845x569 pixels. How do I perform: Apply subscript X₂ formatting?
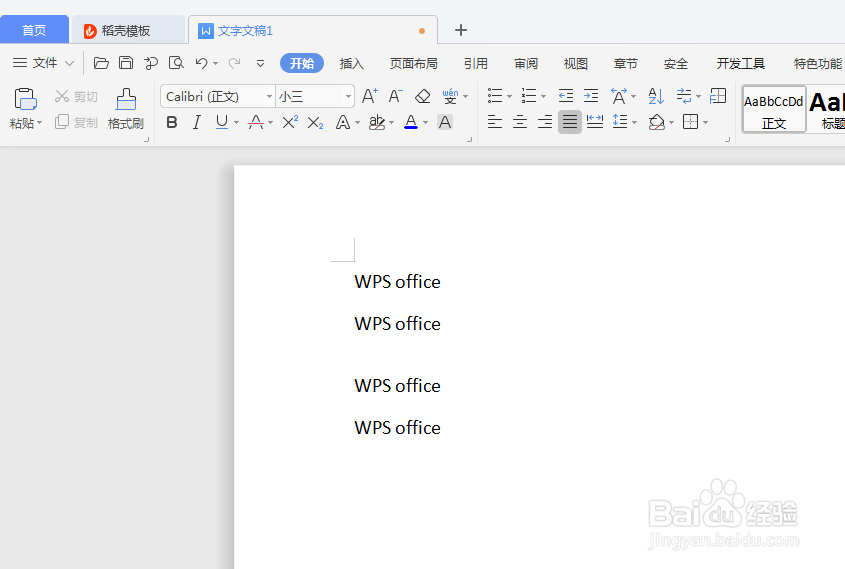pos(315,123)
